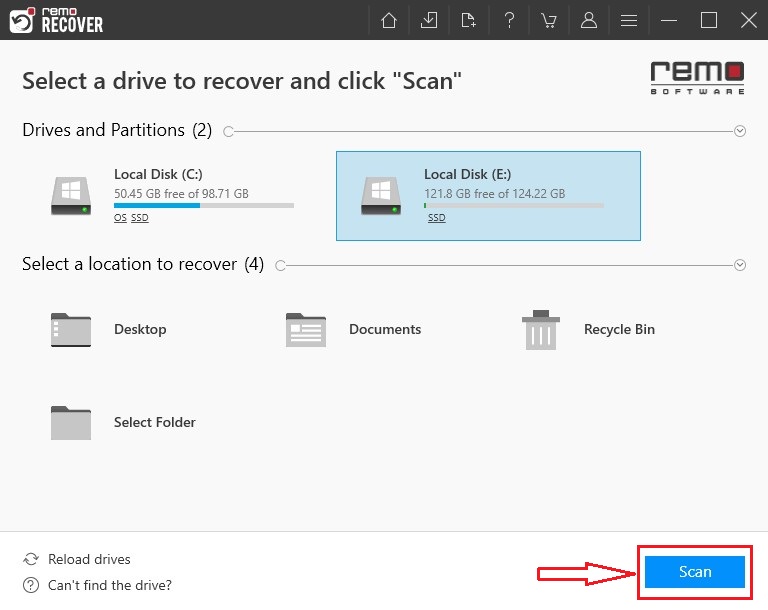This screenshot has width=768, height=610.
Task: Open the hamburger menu
Action: [x=629, y=20]
